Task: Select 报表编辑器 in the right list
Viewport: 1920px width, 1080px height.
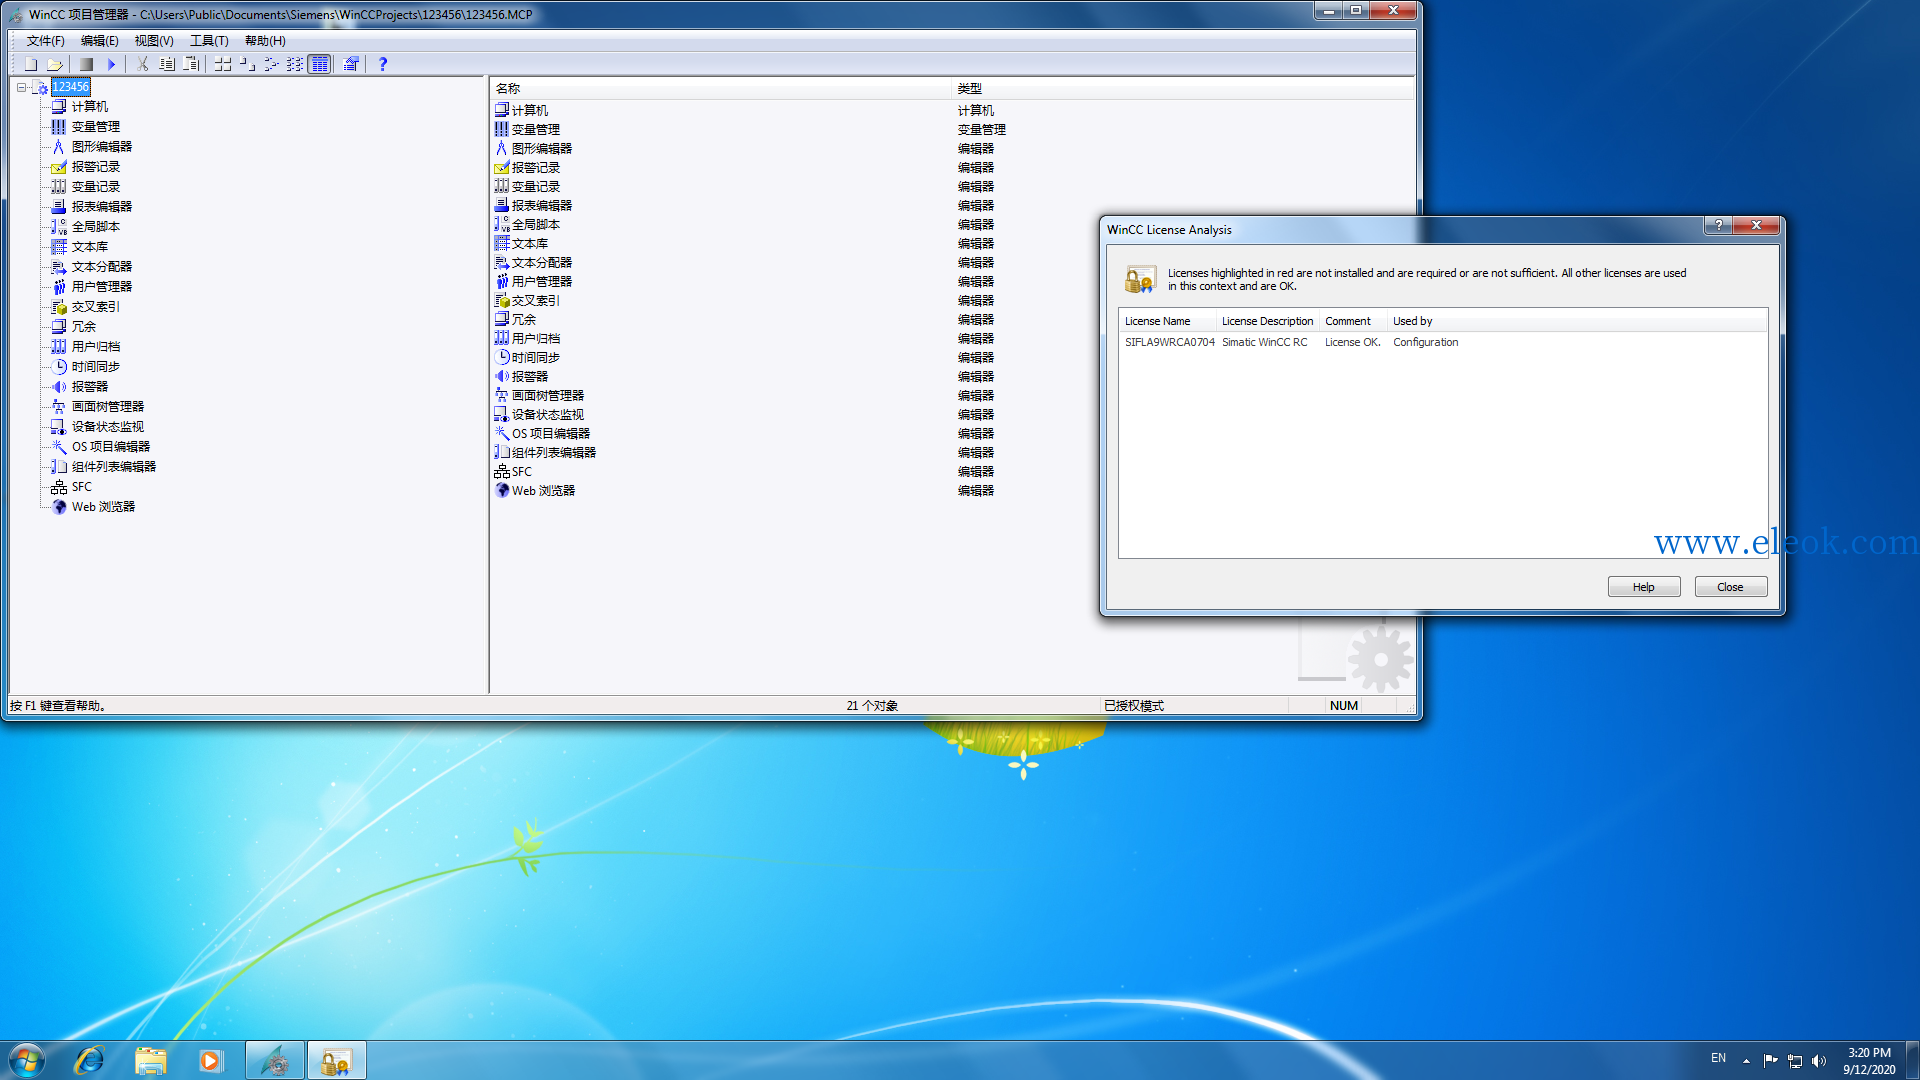Action: point(542,206)
